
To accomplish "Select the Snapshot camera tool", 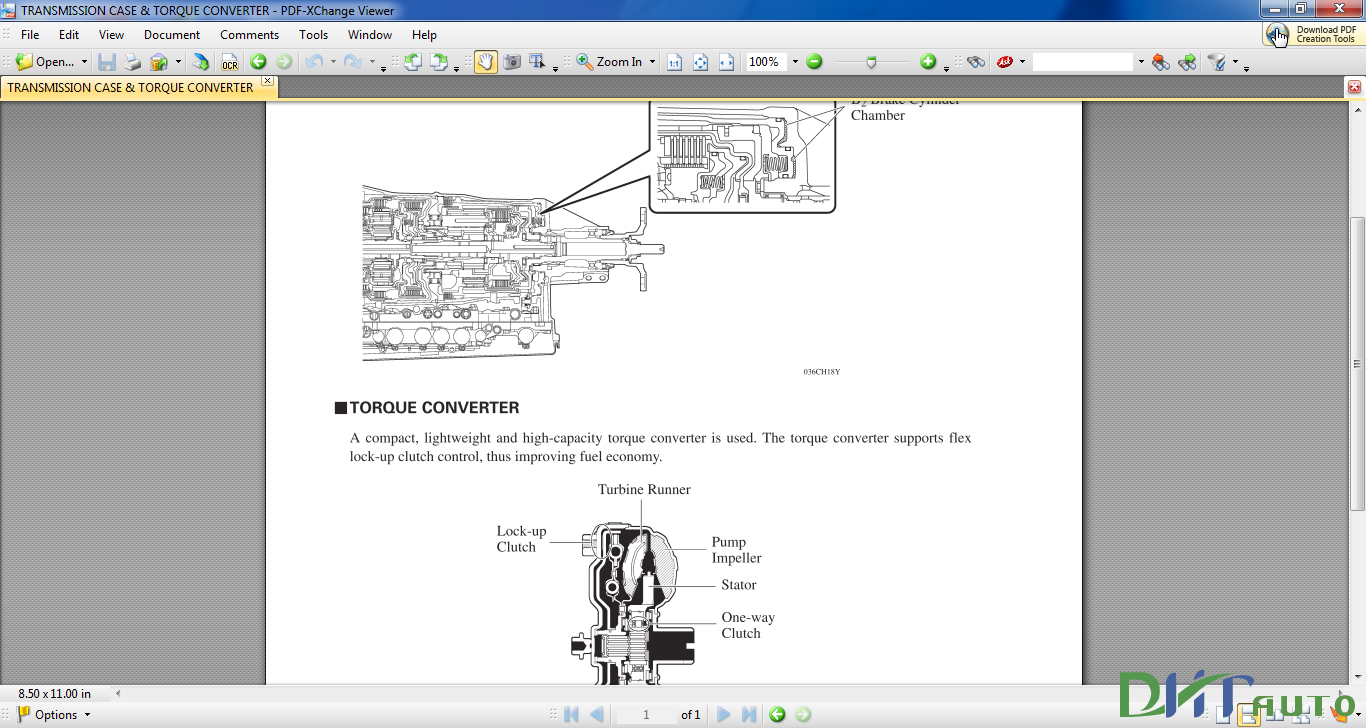I will [x=512, y=62].
